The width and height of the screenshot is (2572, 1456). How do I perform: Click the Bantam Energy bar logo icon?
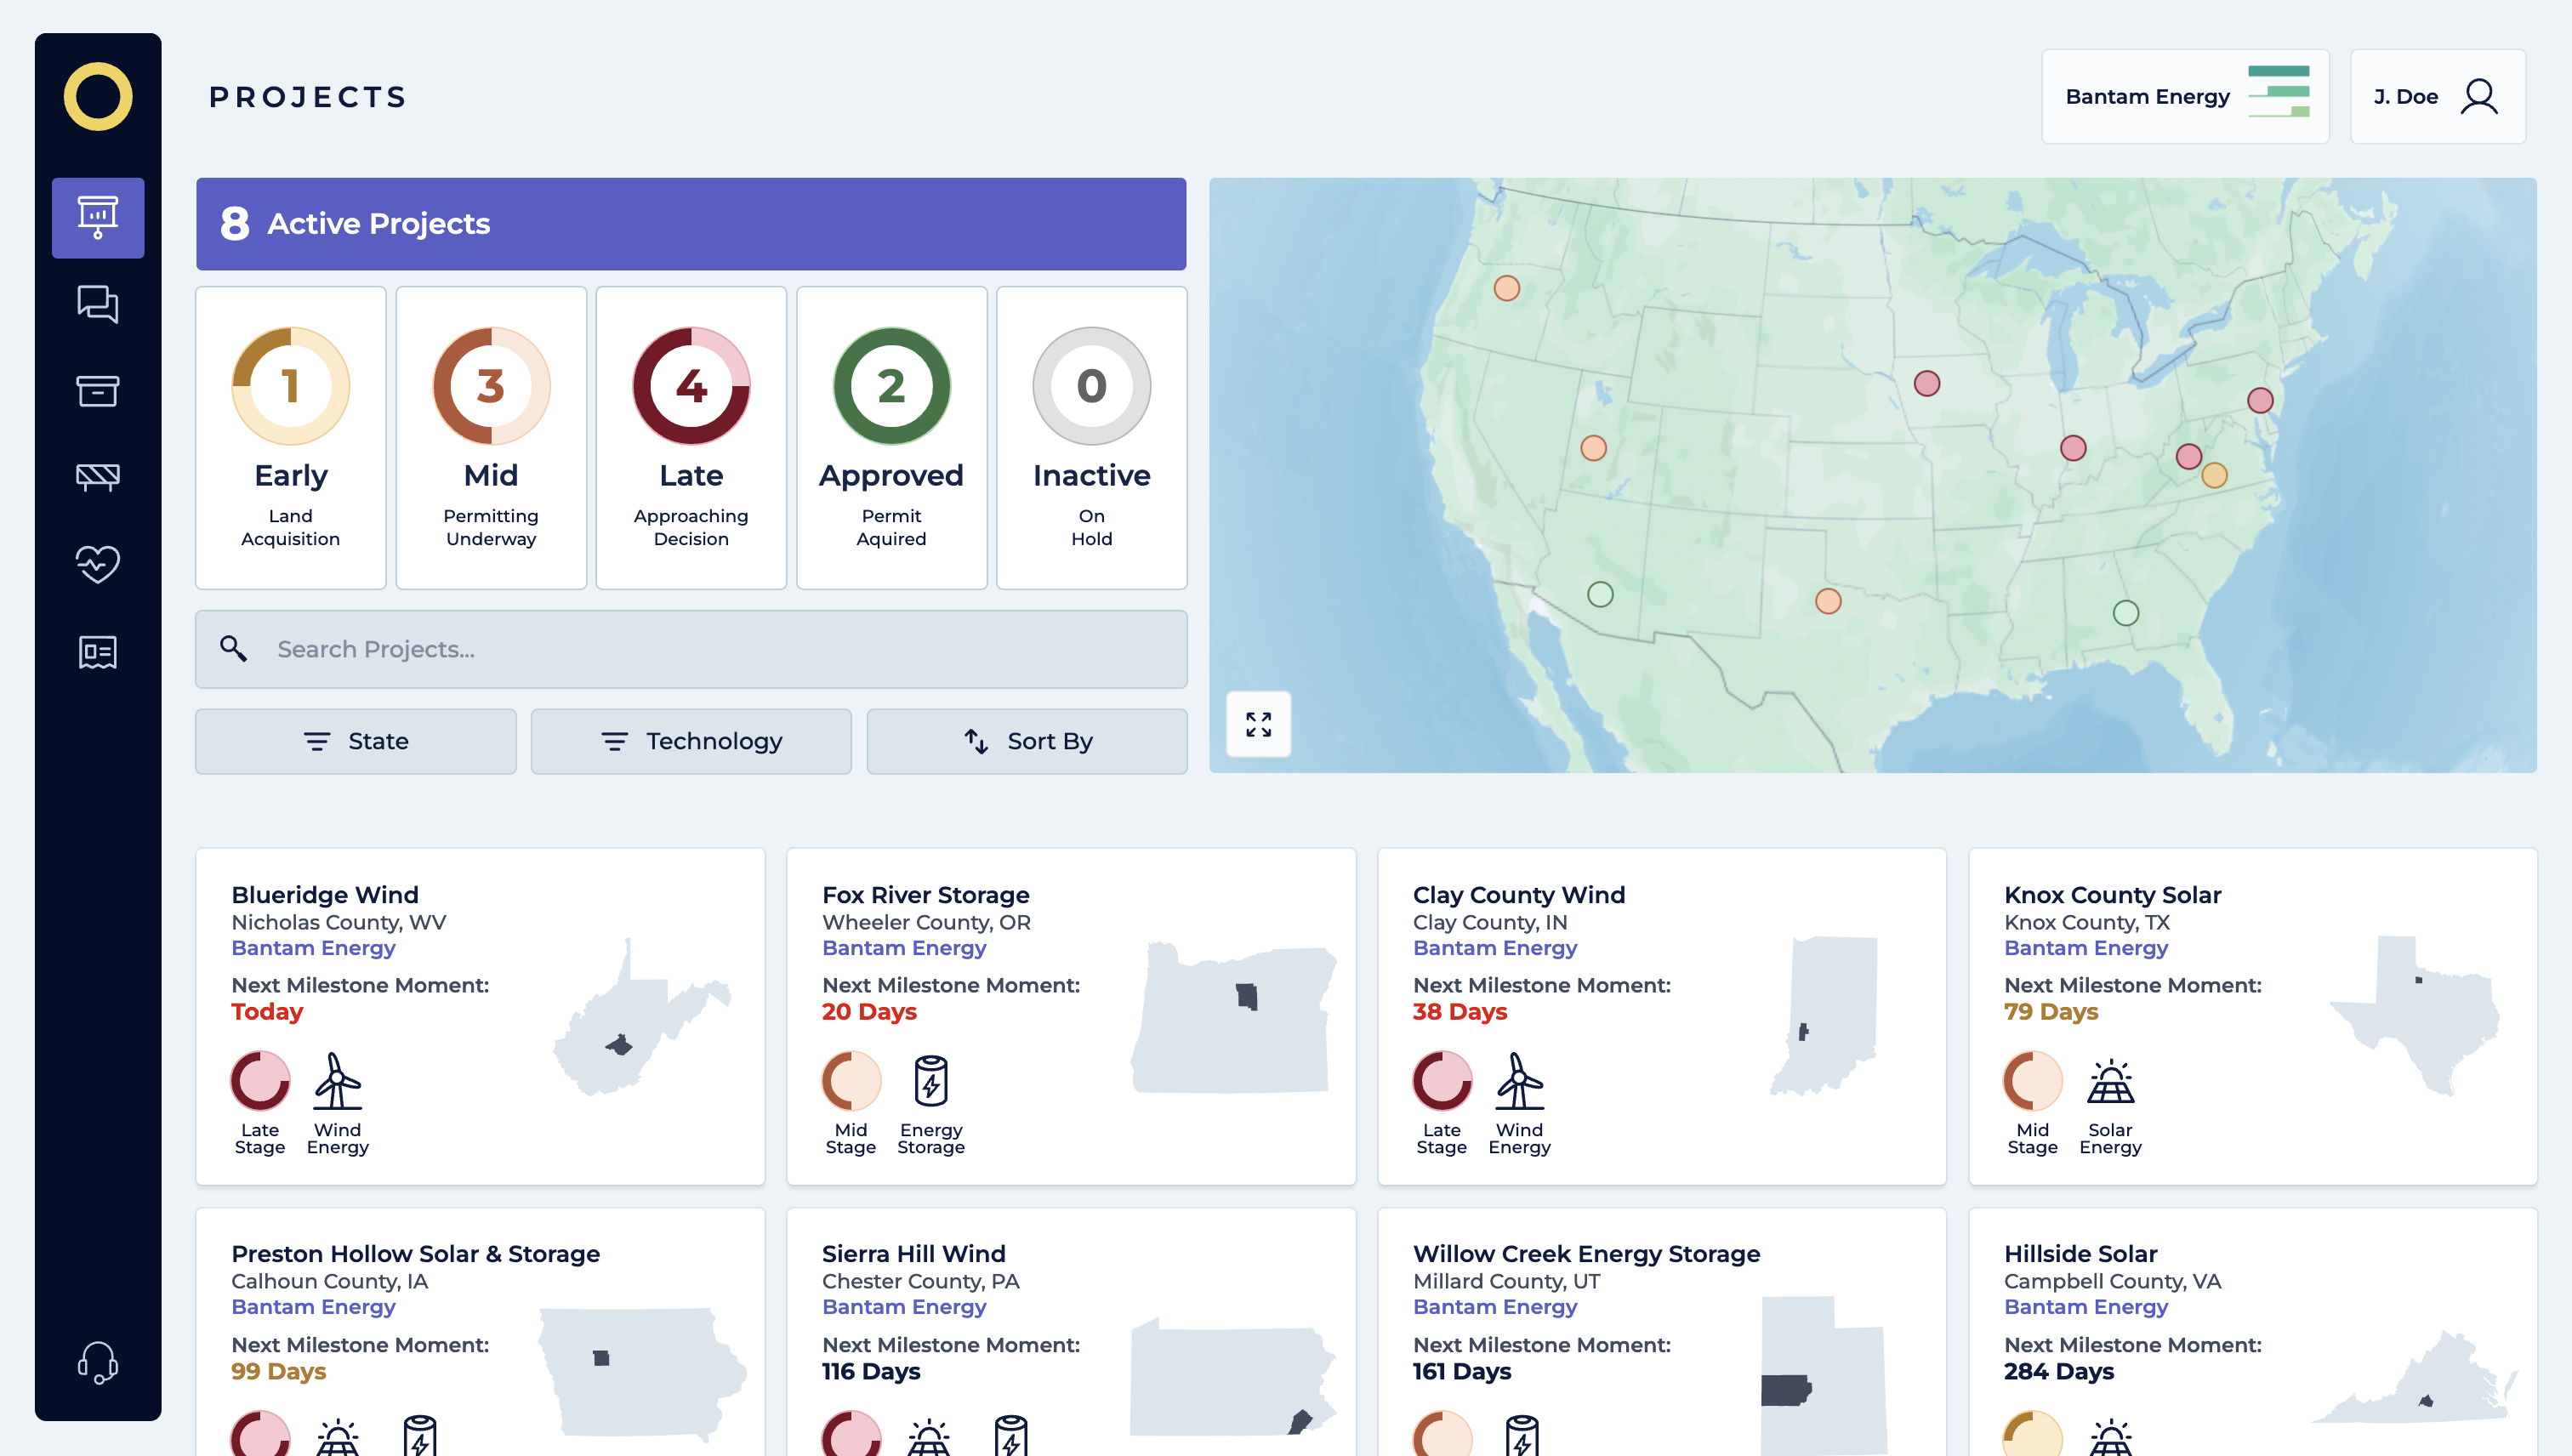pyautogui.click(x=2278, y=92)
